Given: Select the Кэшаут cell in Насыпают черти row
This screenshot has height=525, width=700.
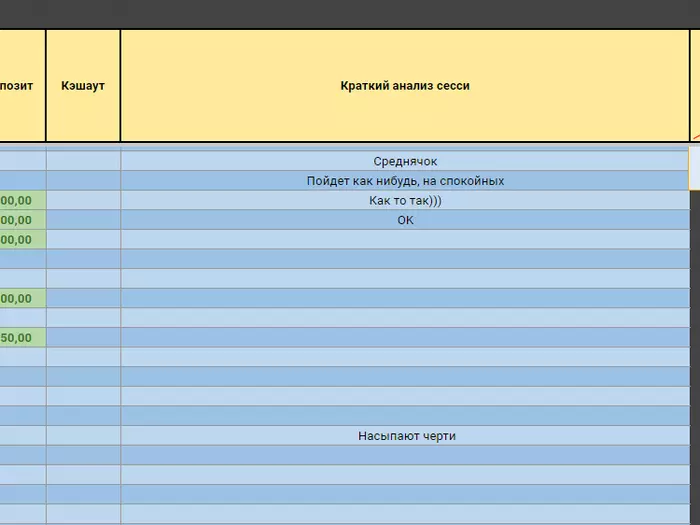Looking at the screenshot, I should pos(83,436).
